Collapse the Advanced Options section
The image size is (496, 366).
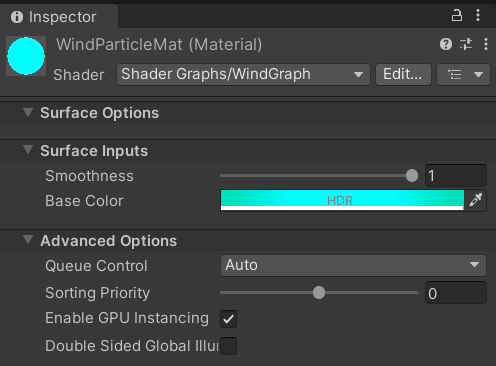point(28,240)
